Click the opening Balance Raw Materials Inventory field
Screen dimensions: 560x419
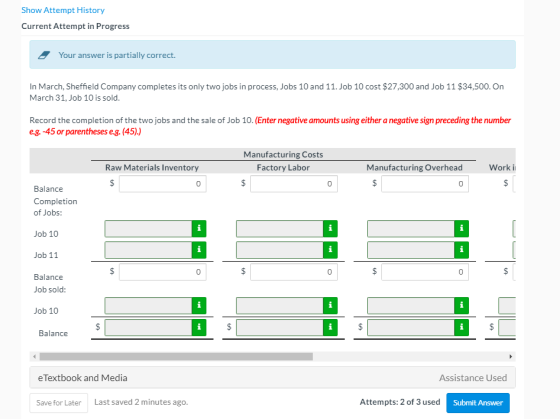[163, 184]
